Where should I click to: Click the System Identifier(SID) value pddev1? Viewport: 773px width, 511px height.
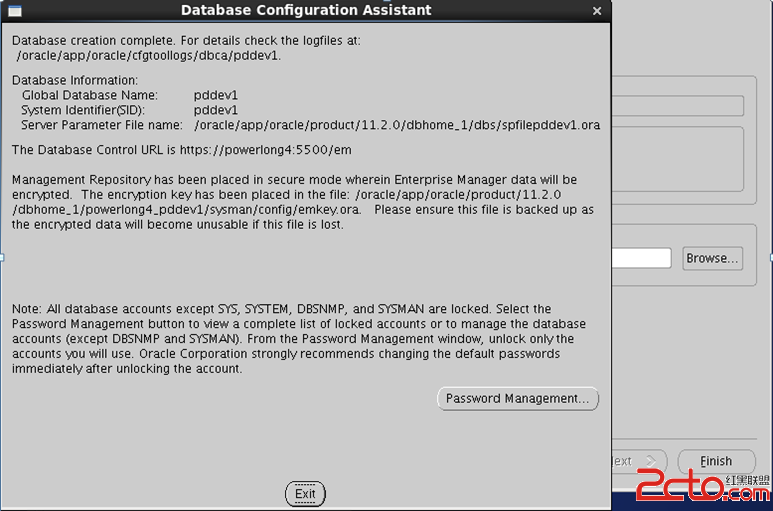[x=216, y=110]
